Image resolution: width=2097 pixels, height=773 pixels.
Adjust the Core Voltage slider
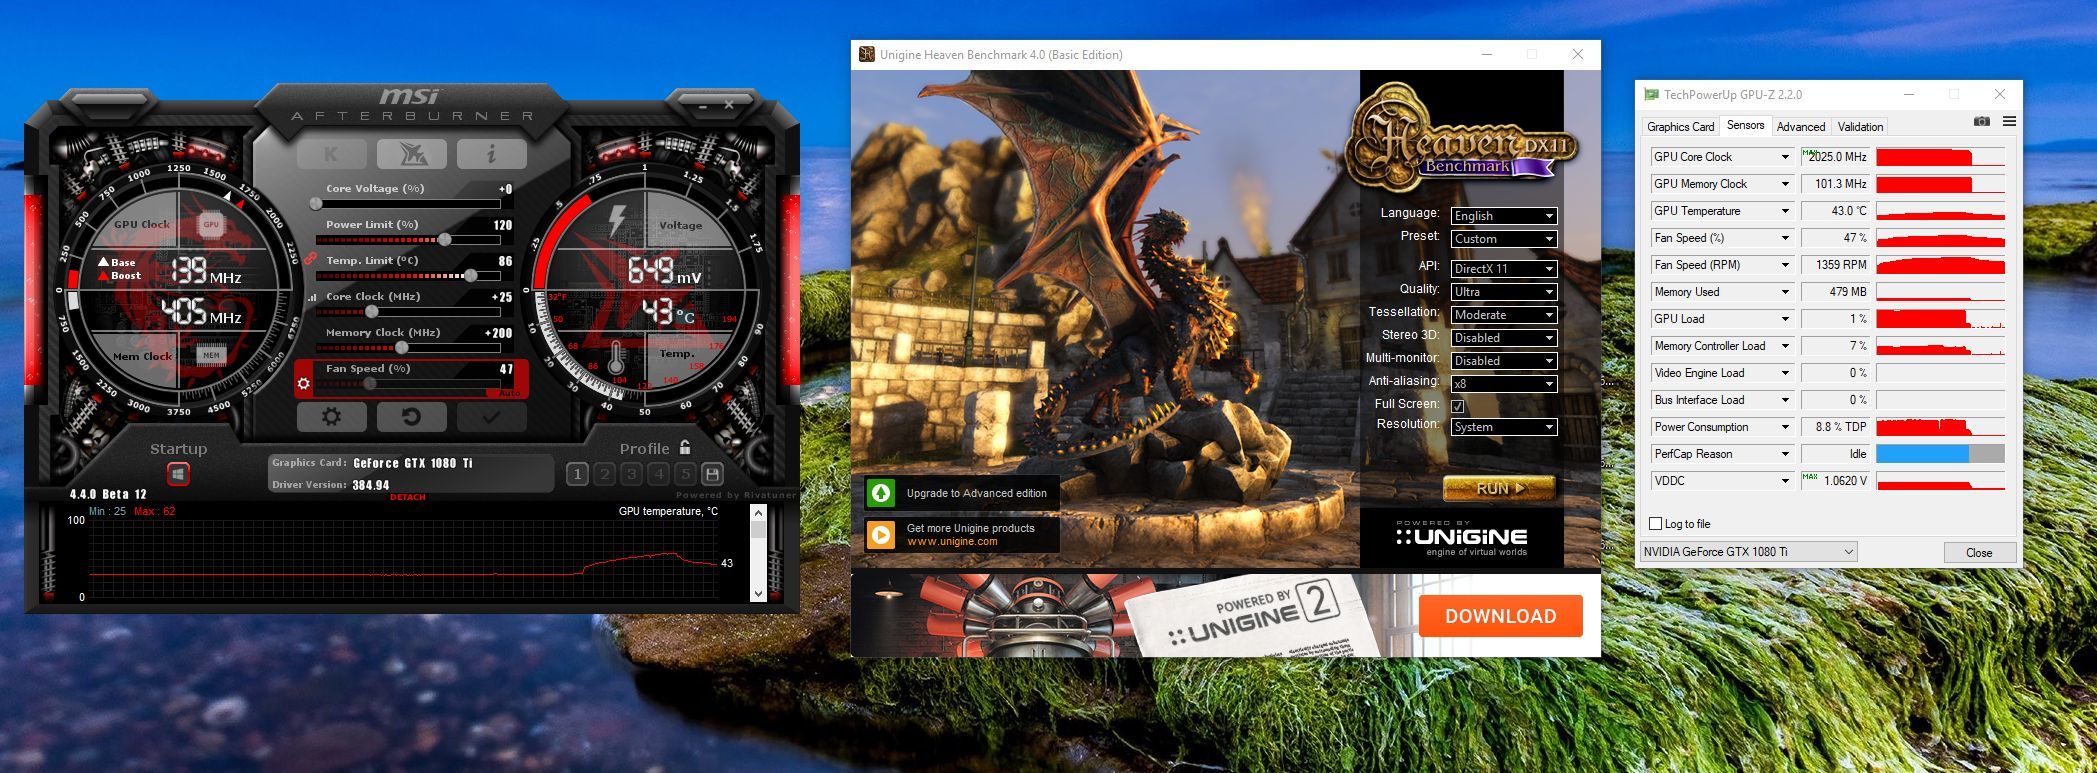(408, 203)
